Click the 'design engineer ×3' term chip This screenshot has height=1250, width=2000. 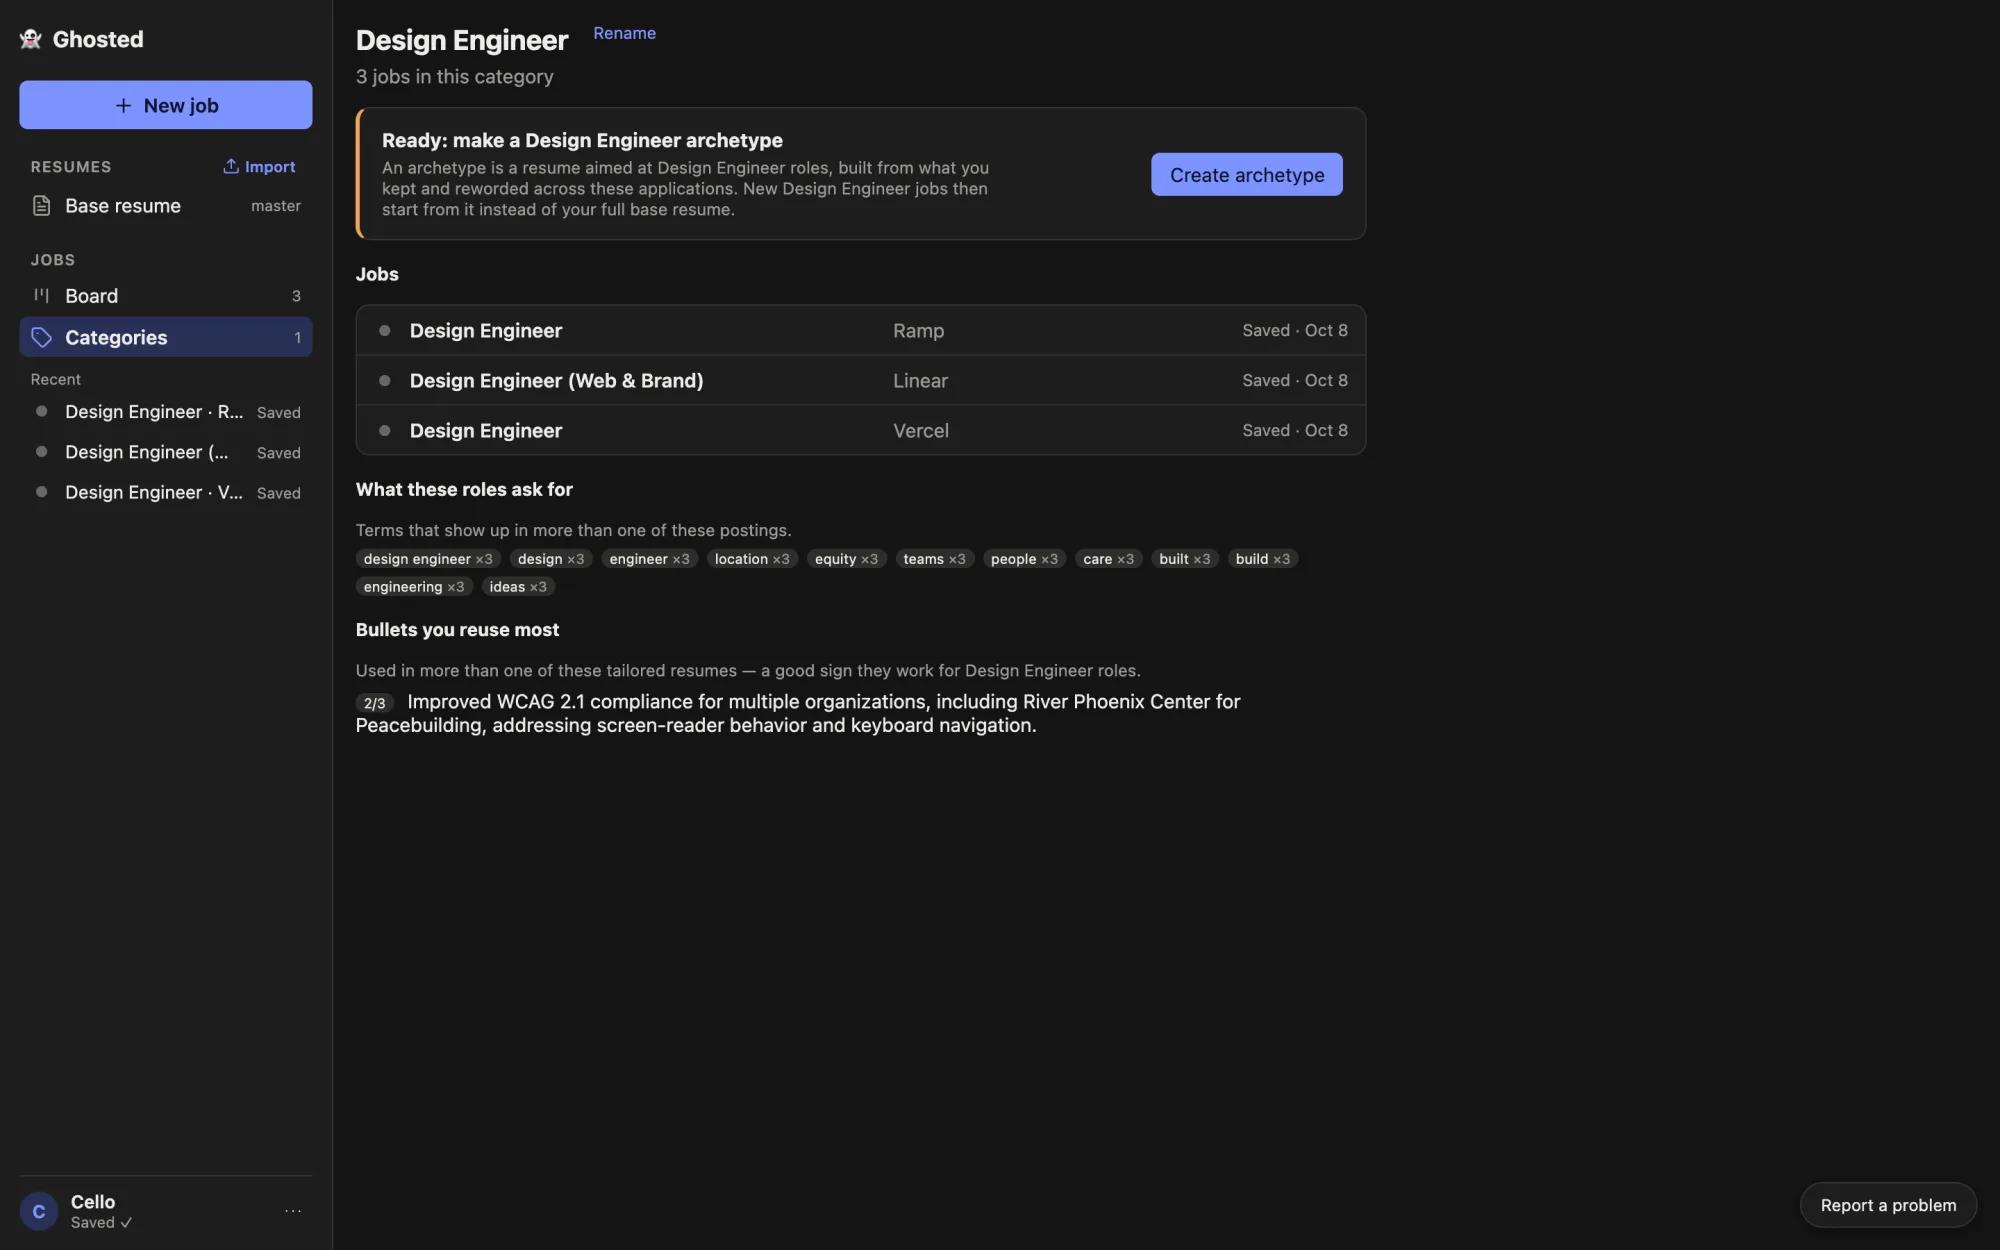[428, 559]
